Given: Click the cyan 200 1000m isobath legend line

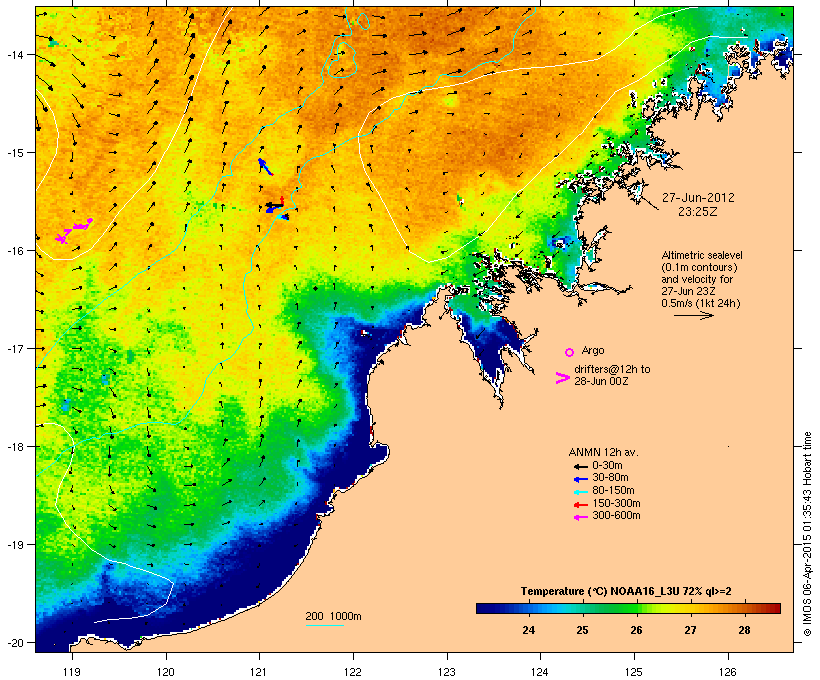Looking at the screenshot, I should tap(325, 625).
